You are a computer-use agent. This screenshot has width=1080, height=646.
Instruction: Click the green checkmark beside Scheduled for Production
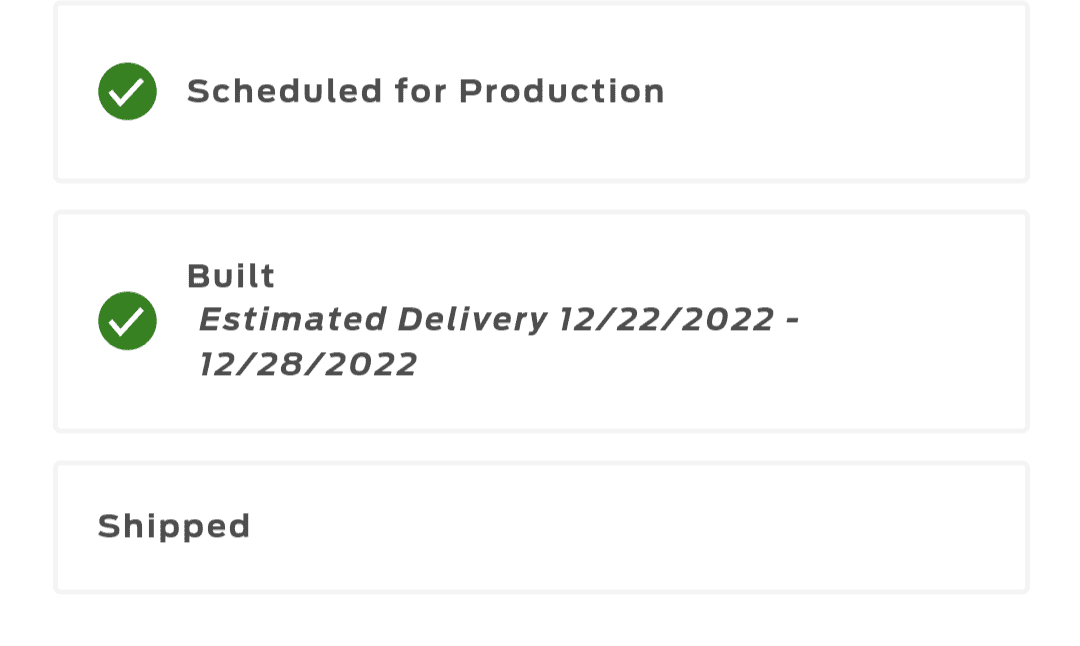(x=127, y=91)
